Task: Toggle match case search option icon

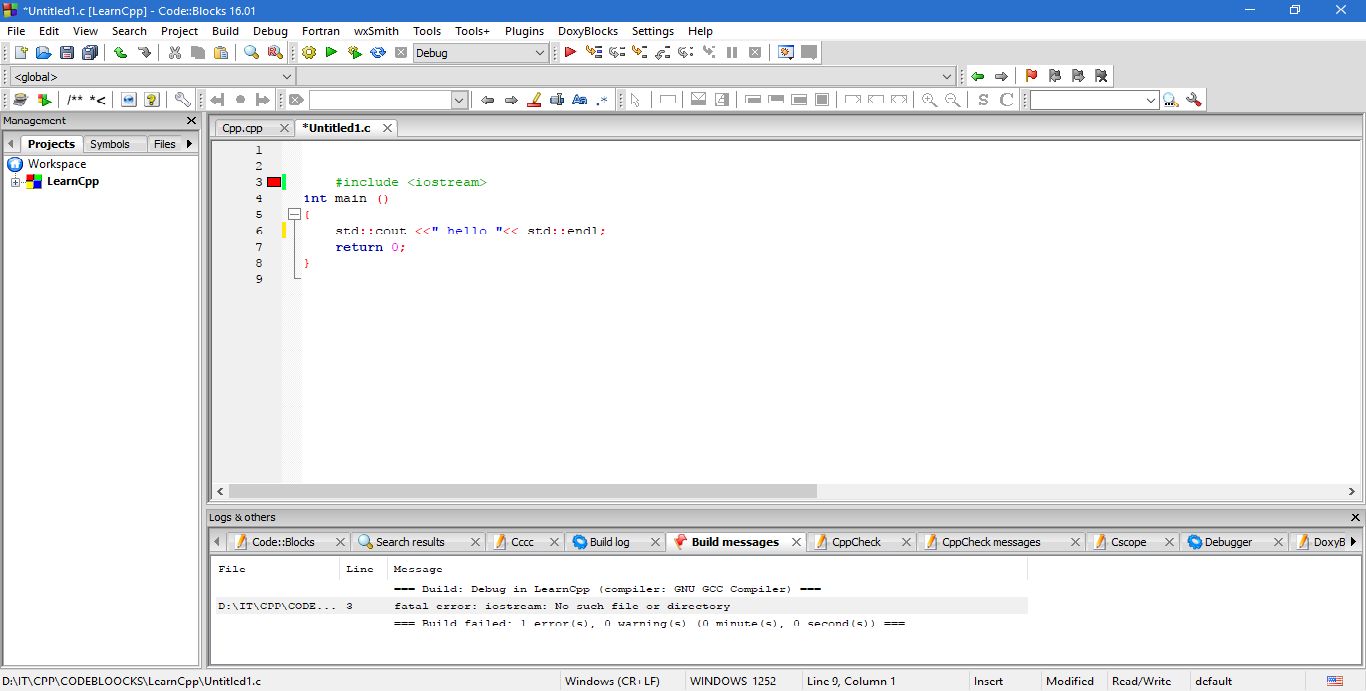Action: 579,100
